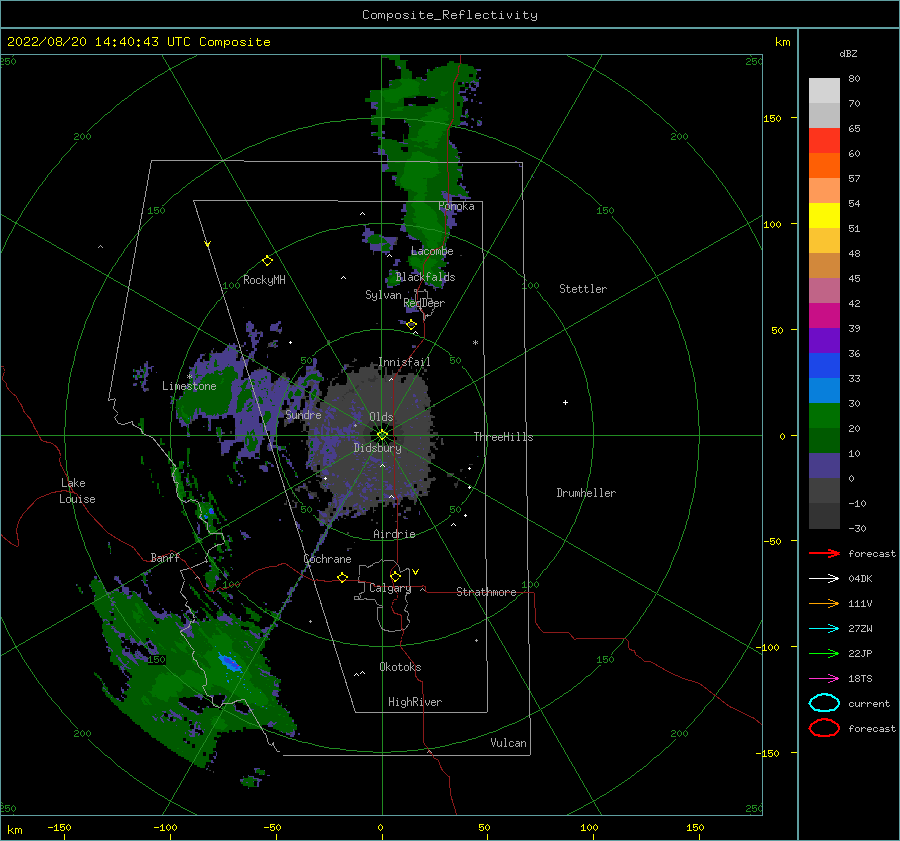900x841 pixels.
Task: Click the bright green 30 dBZ swatch
Action: (824, 415)
